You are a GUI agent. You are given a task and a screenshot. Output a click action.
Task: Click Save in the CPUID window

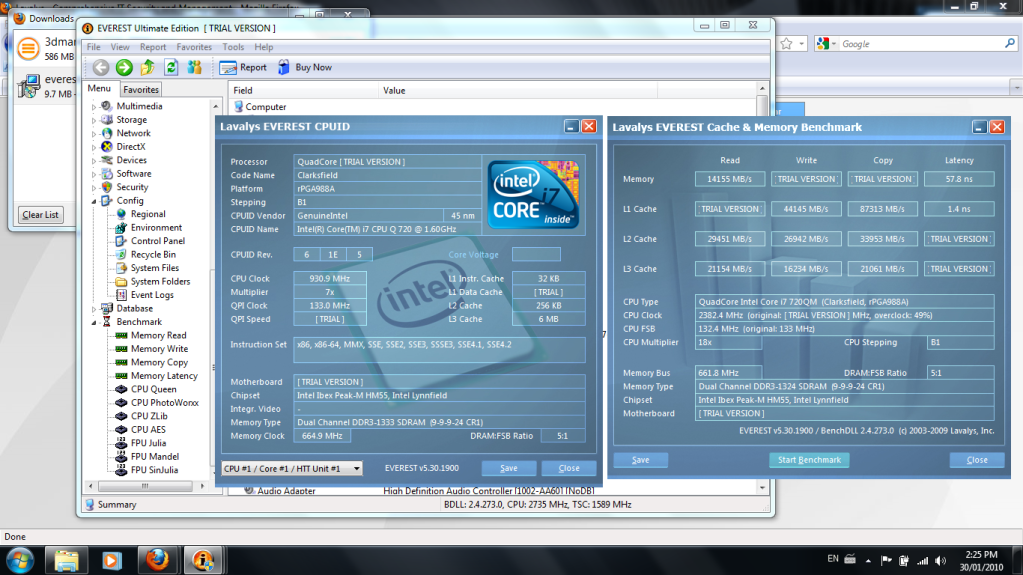pos(509,468)
